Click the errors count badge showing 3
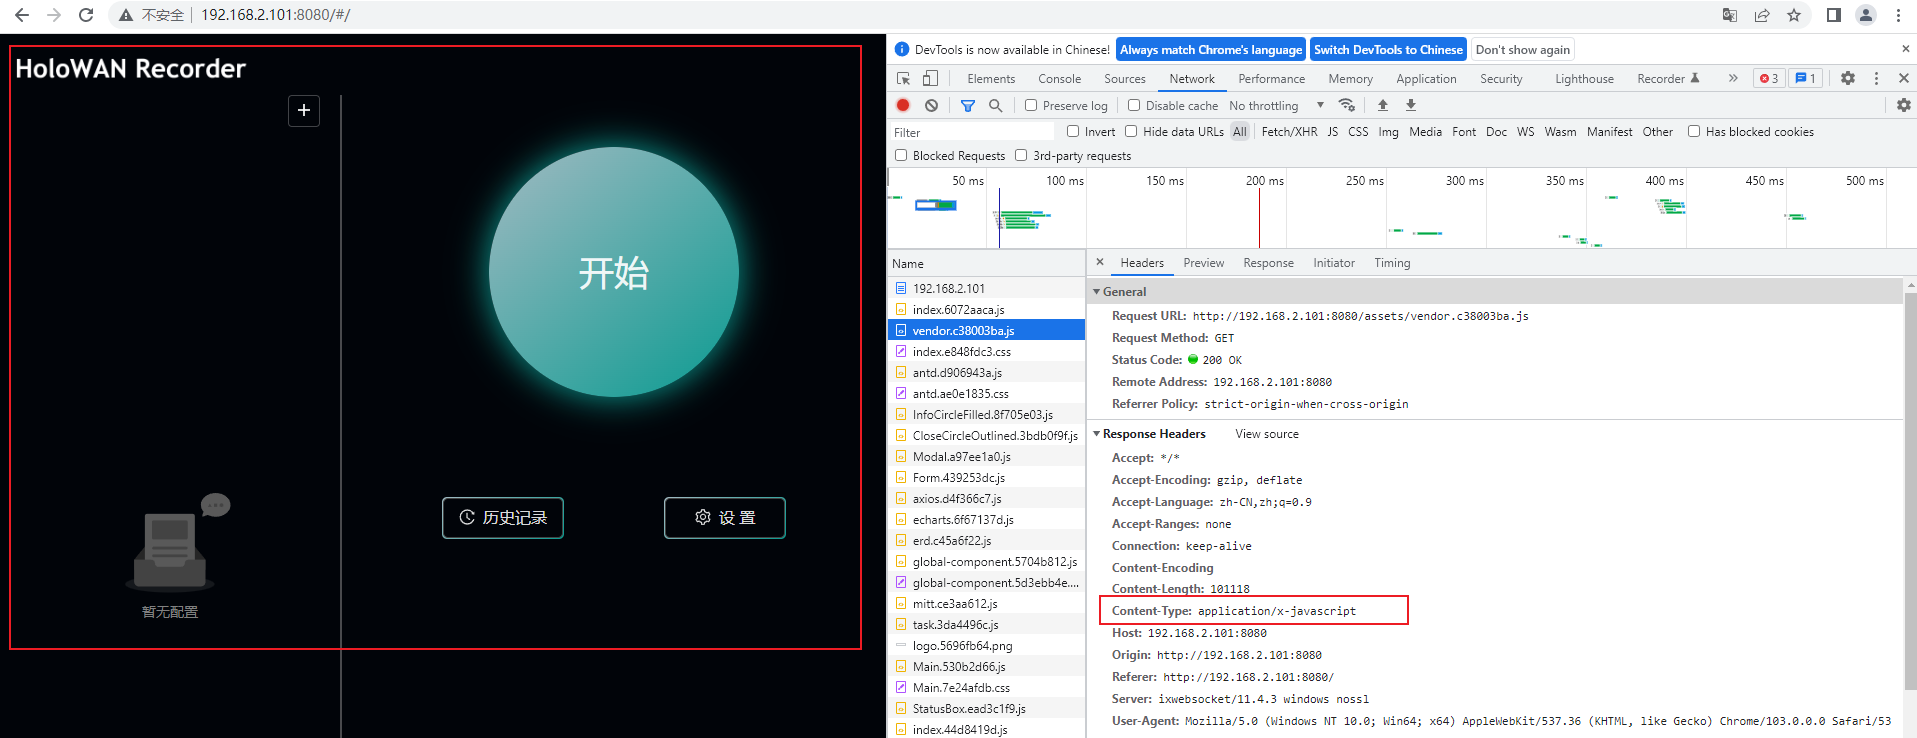The height and width of the screenshot is (738, 1917). click(1769, 78)
